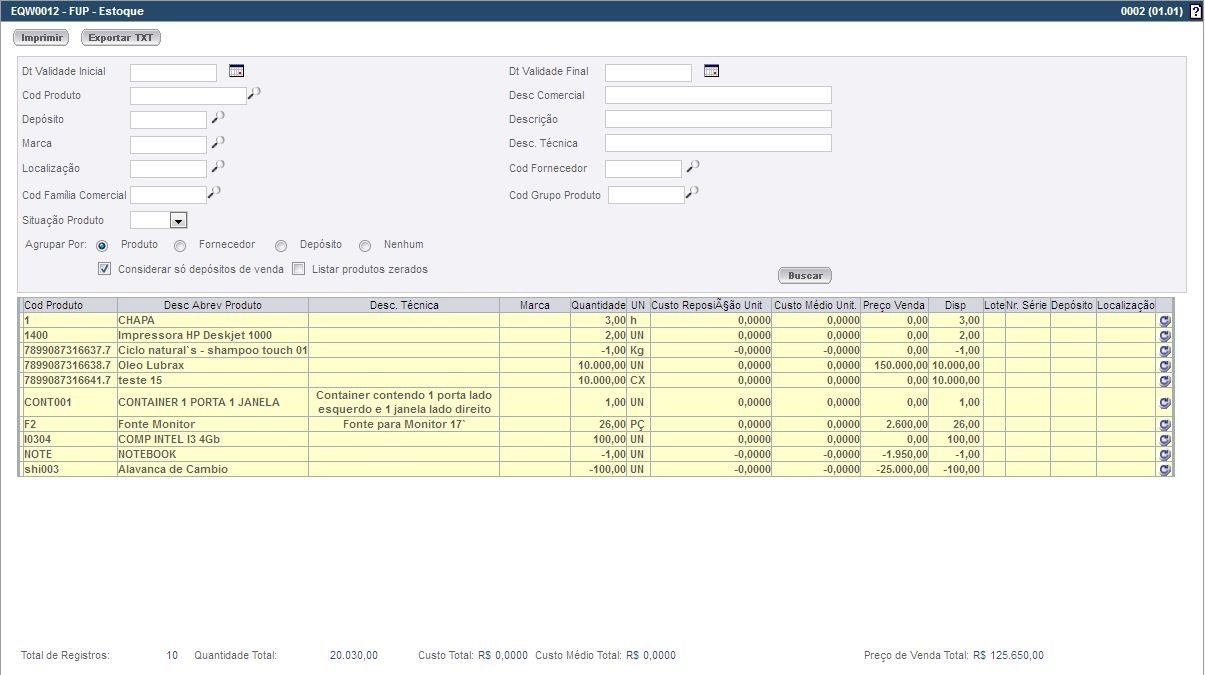
Task: Click the Quantidade column header
Action: pos(598,305)
